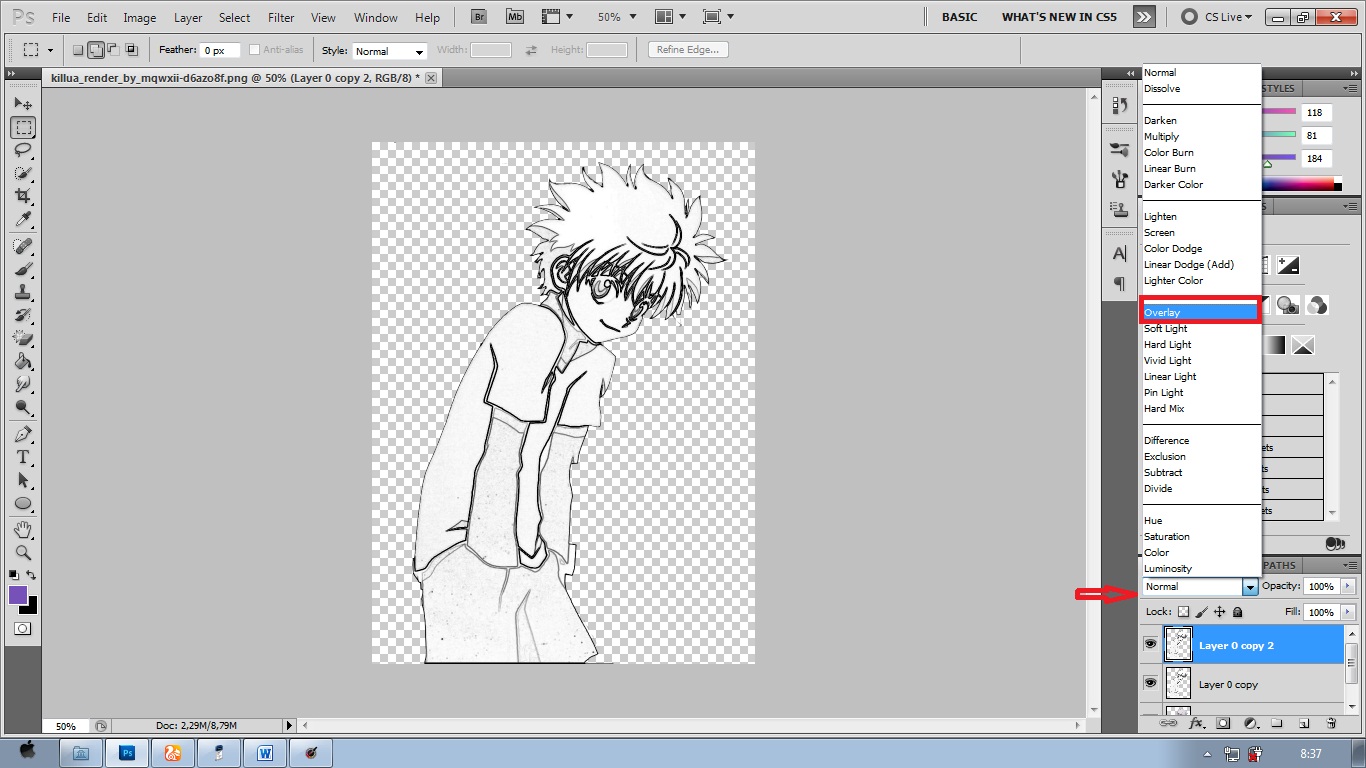Click the purple foreground color swatch
The height and width of the screenshot is (768, 1366).
[x=18, y=595]
